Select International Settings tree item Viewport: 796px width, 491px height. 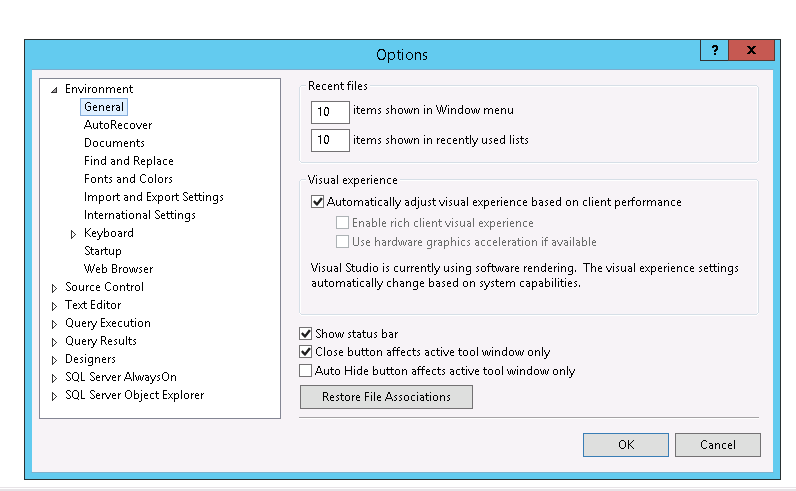(x=139, y=215)
